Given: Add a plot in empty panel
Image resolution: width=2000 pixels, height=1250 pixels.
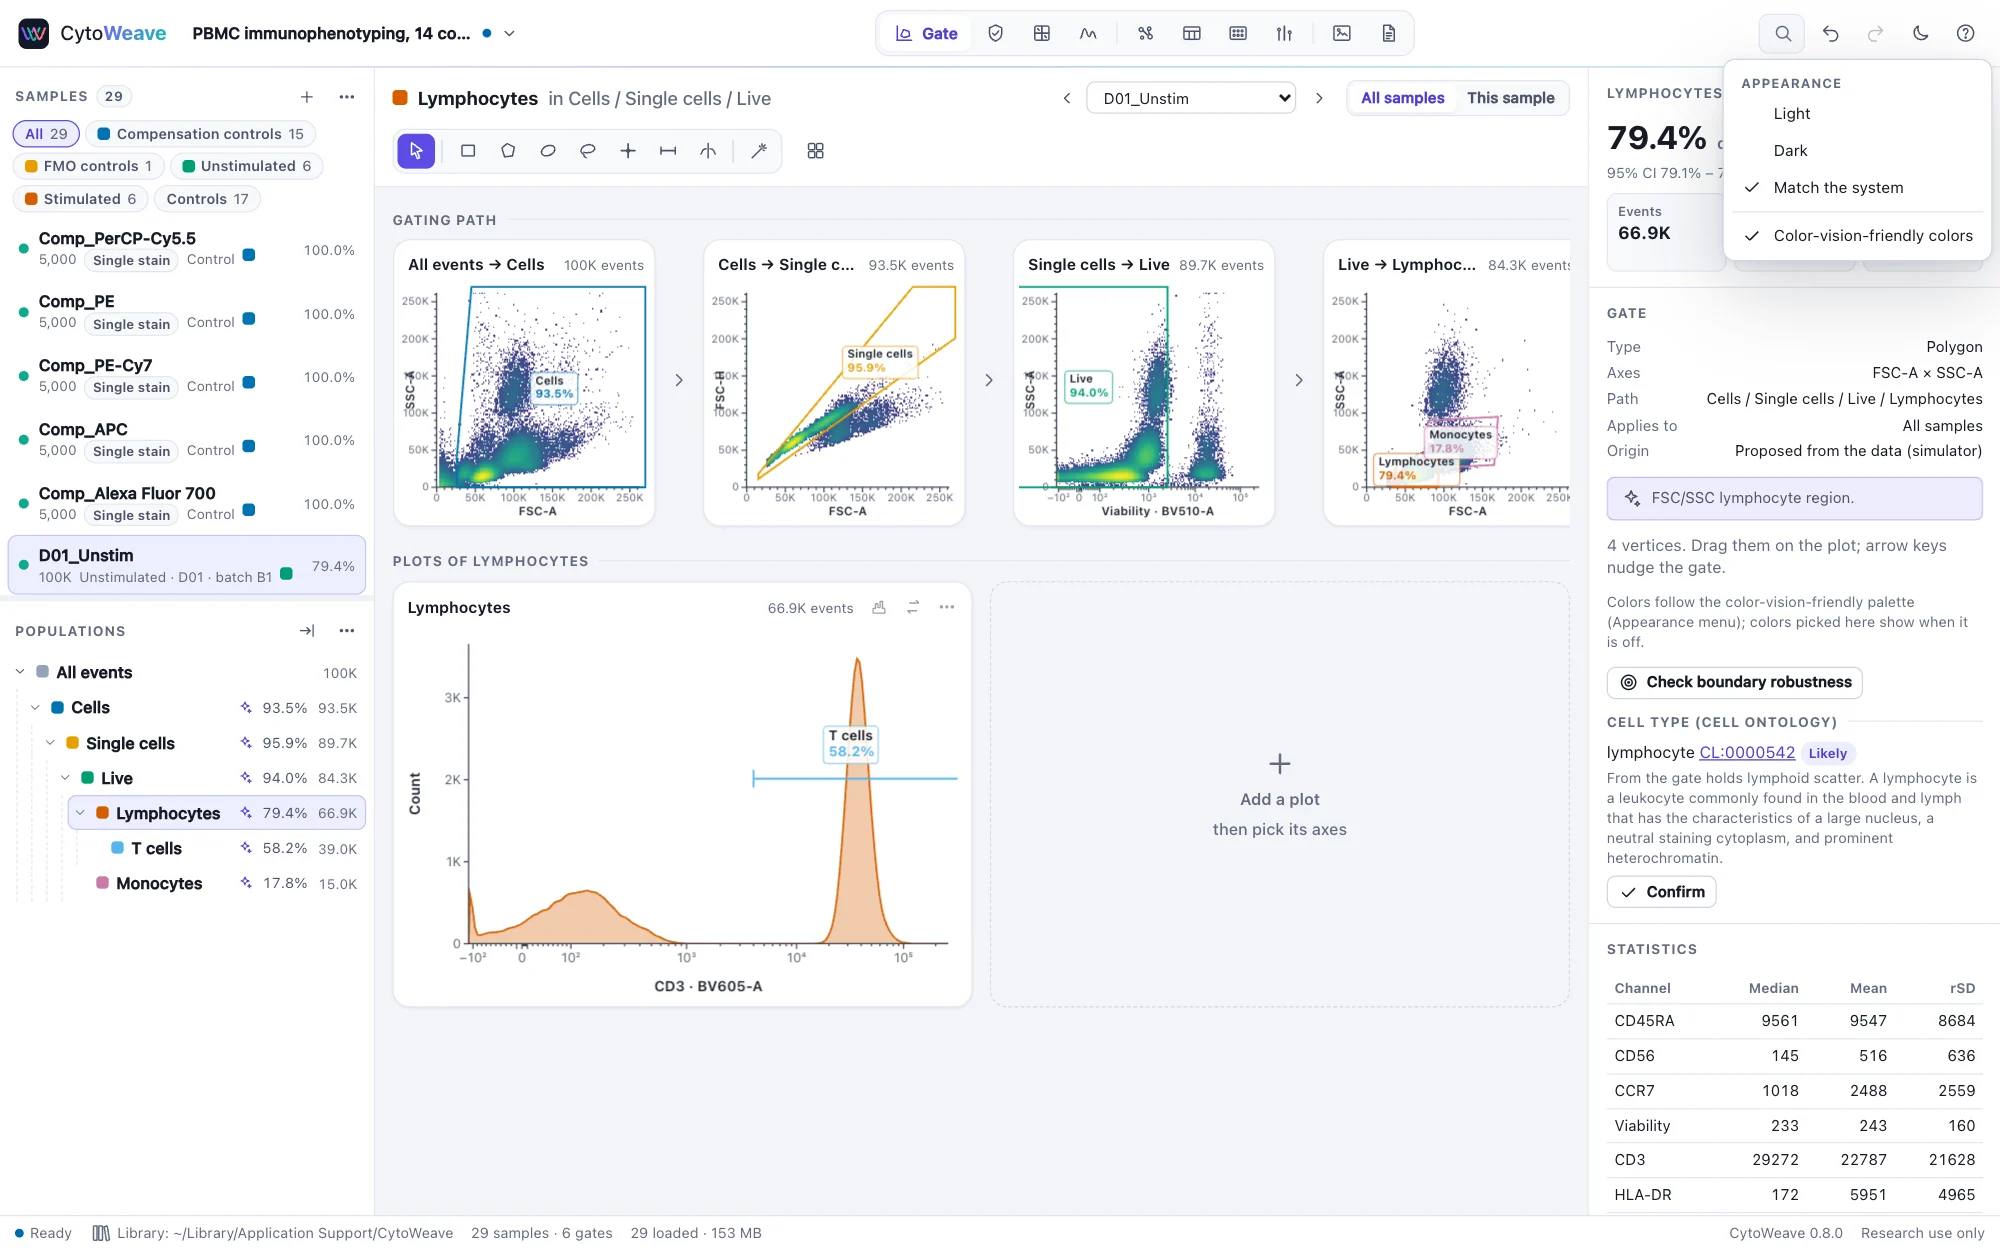Looking at the screenshot, I should [x=1279, y=795].
